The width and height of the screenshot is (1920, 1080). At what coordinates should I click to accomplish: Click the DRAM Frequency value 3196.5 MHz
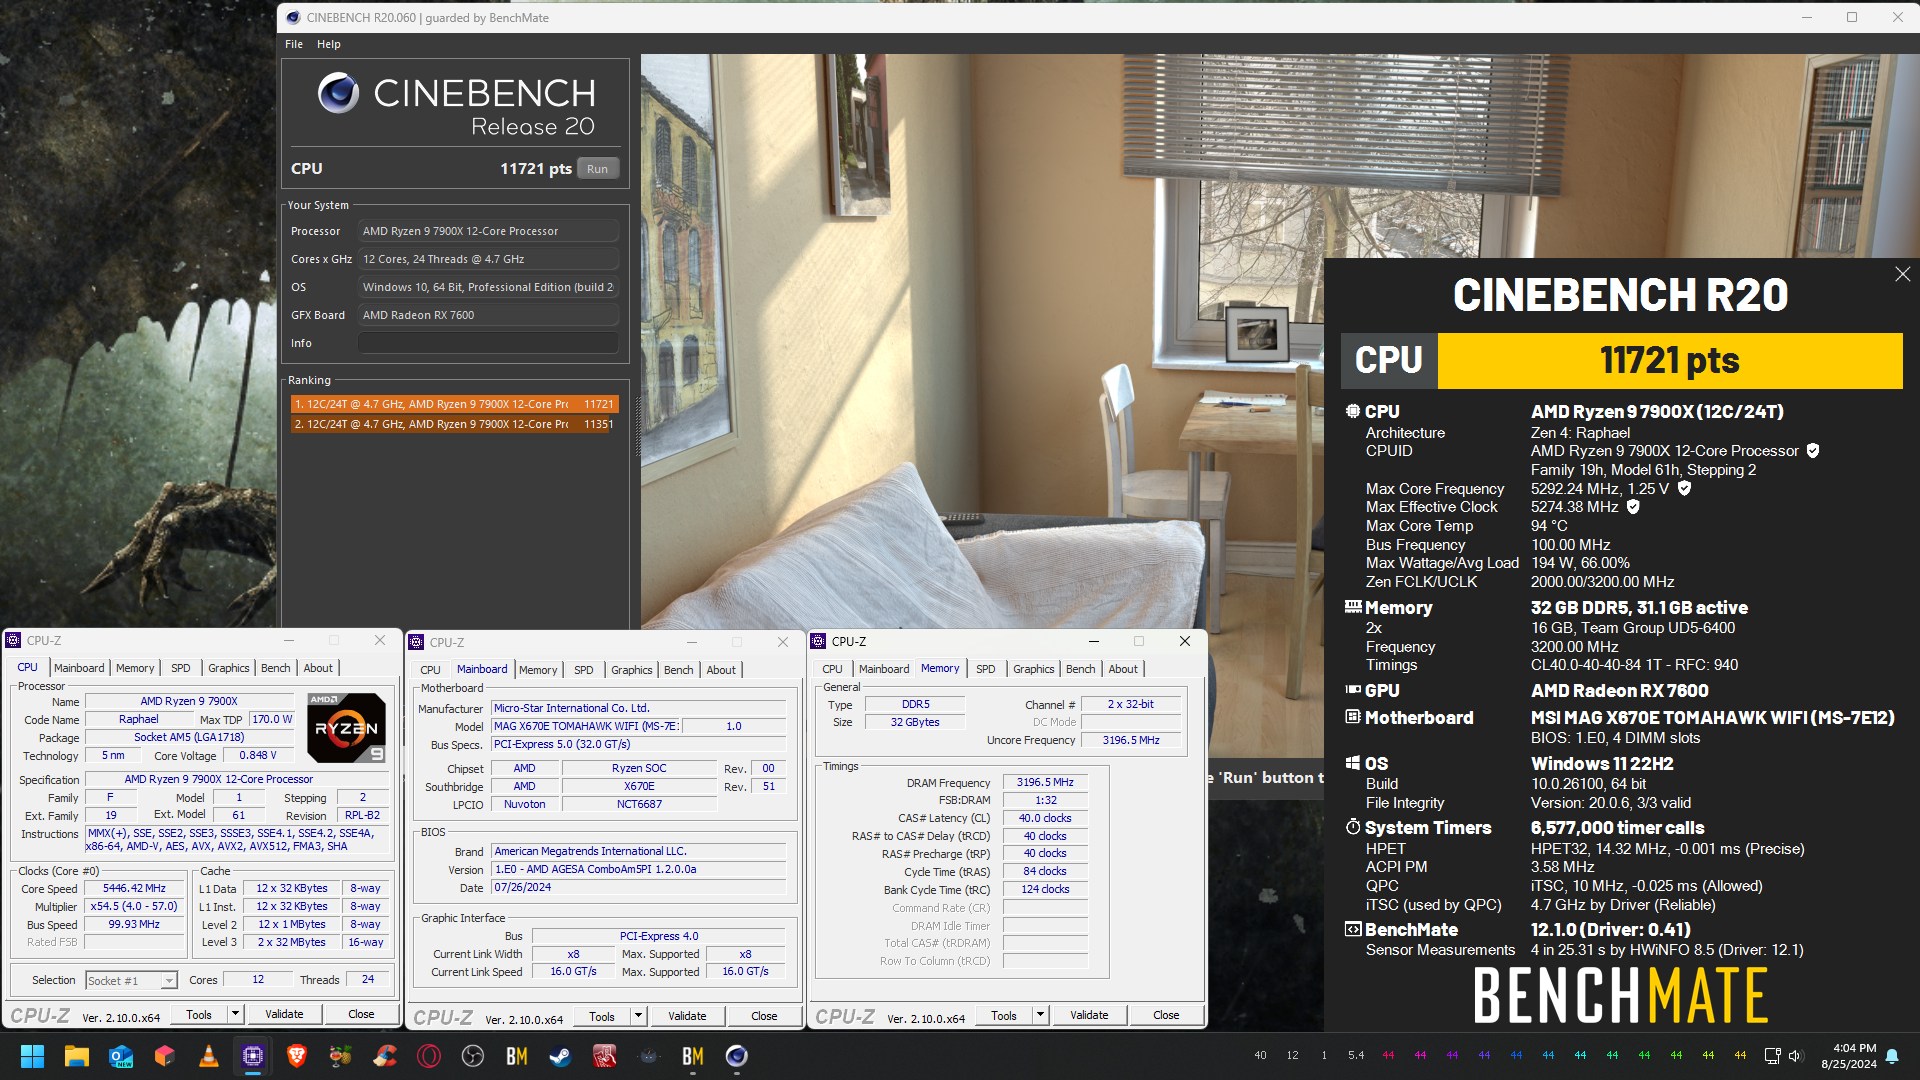[x=1045, y=783]
